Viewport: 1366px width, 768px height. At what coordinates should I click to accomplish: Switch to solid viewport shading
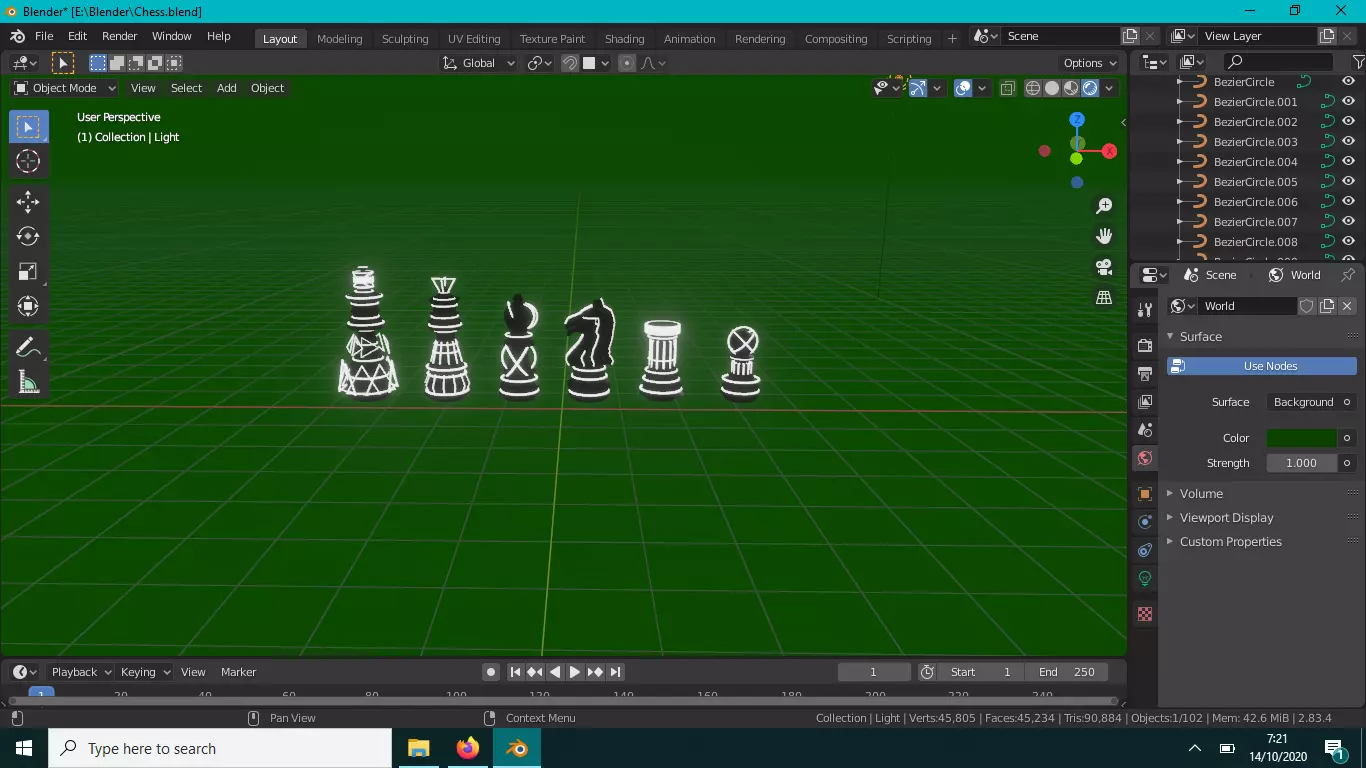click(x=1052, y=88)
